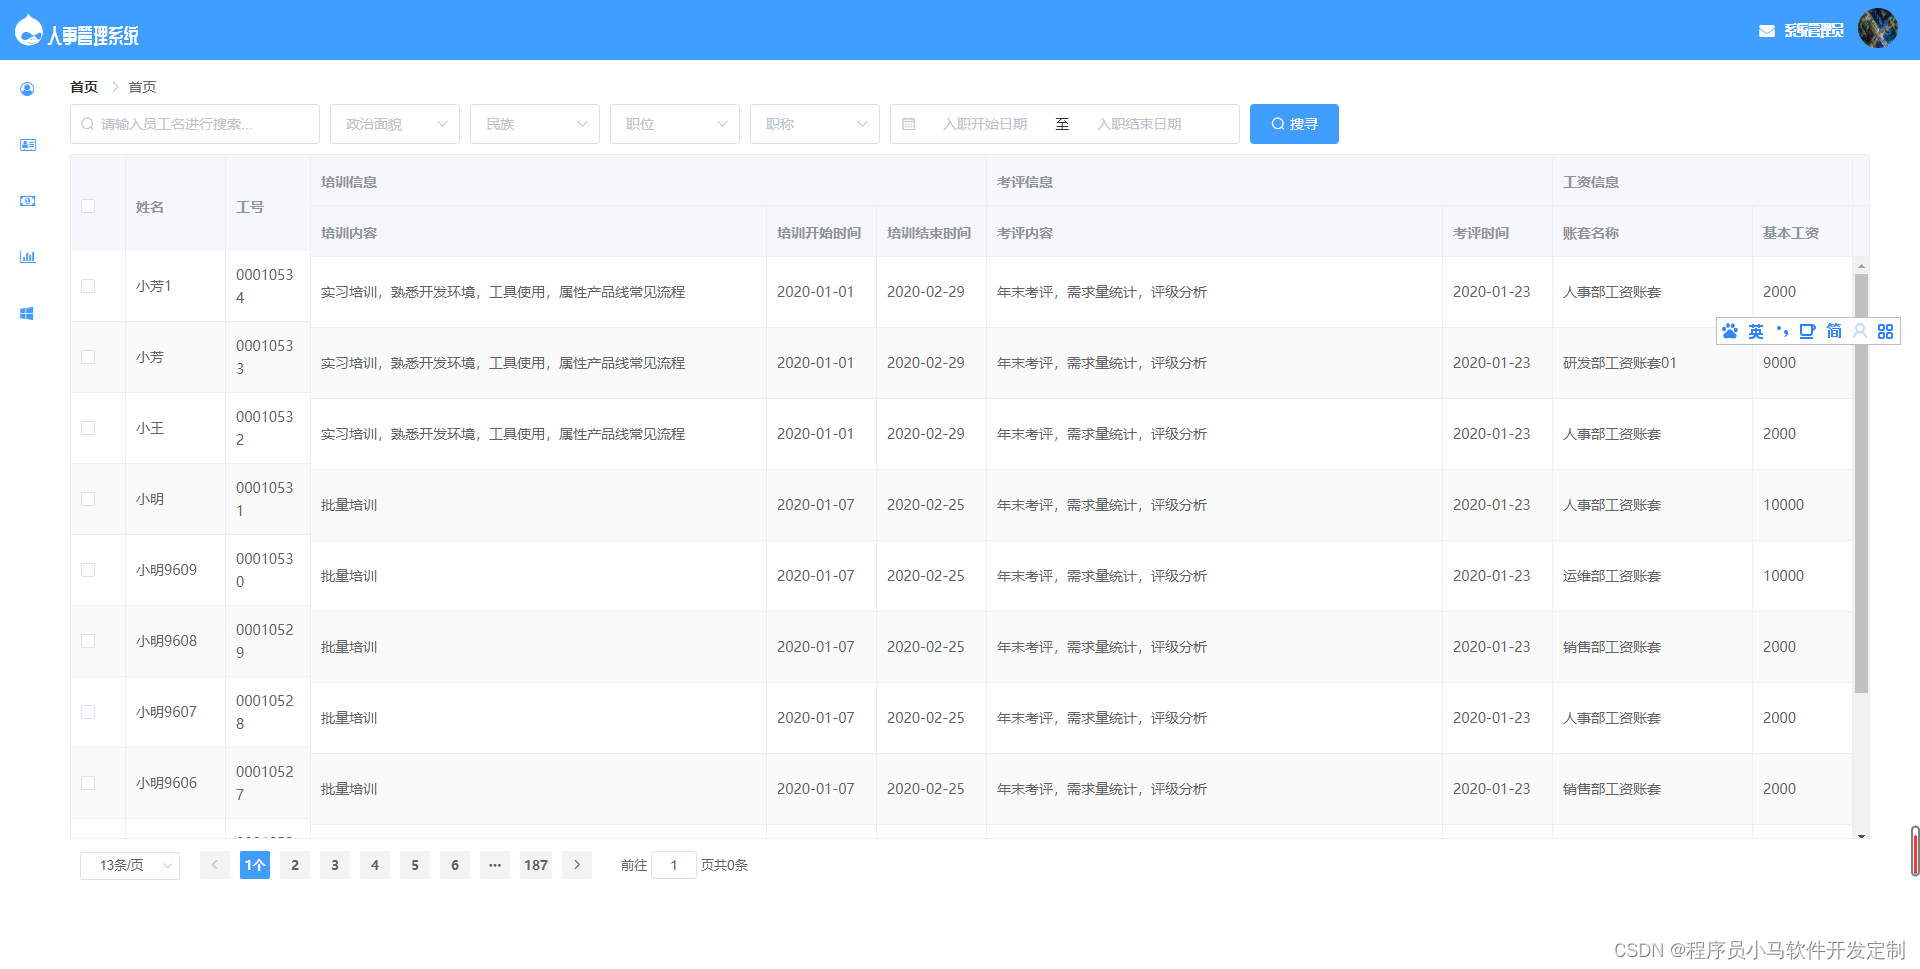The image size is (1920, 969).
Task: Toggle the select-all header checkbox
Action: click(88, 206)
